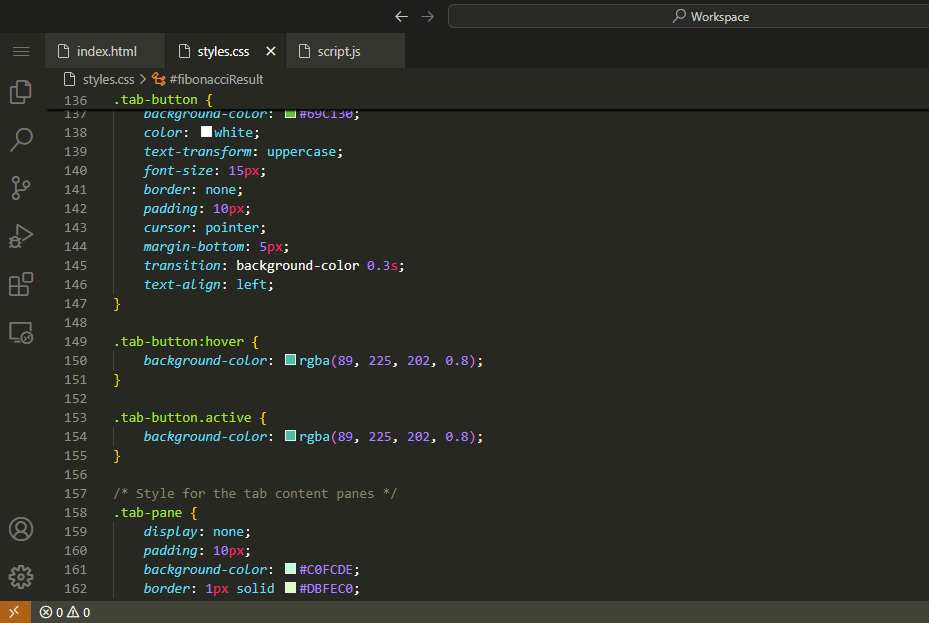Open color picker for #C0FCDE swatch
The height and width of the screenshot is (623, 929).
291,569
